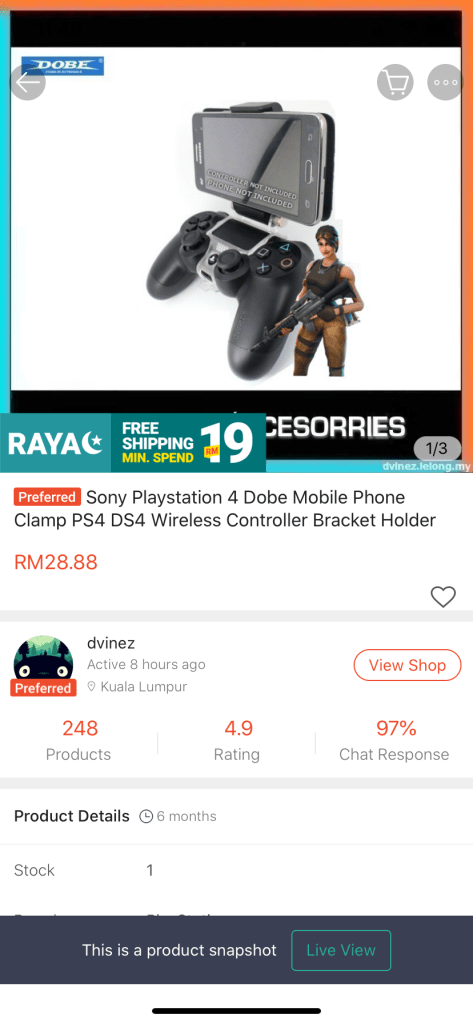
Task: Select the Product Details heading
Action: [x=72, y=816]
